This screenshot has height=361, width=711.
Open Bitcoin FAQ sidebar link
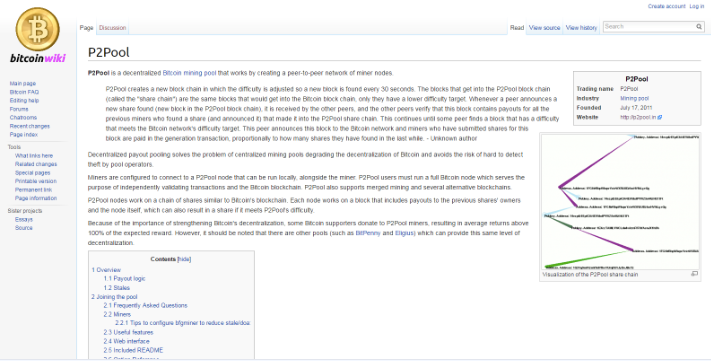24,92
